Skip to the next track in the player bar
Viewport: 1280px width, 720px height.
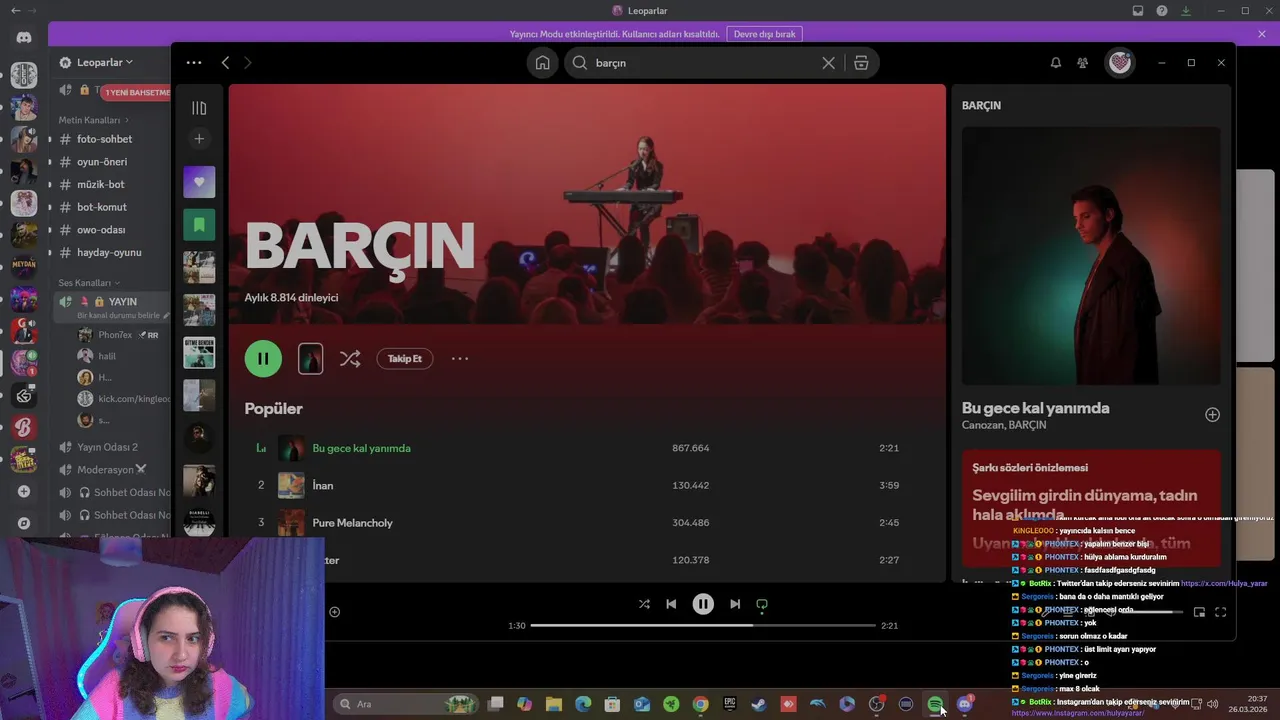pyautogui.click(x=735, y=604)
